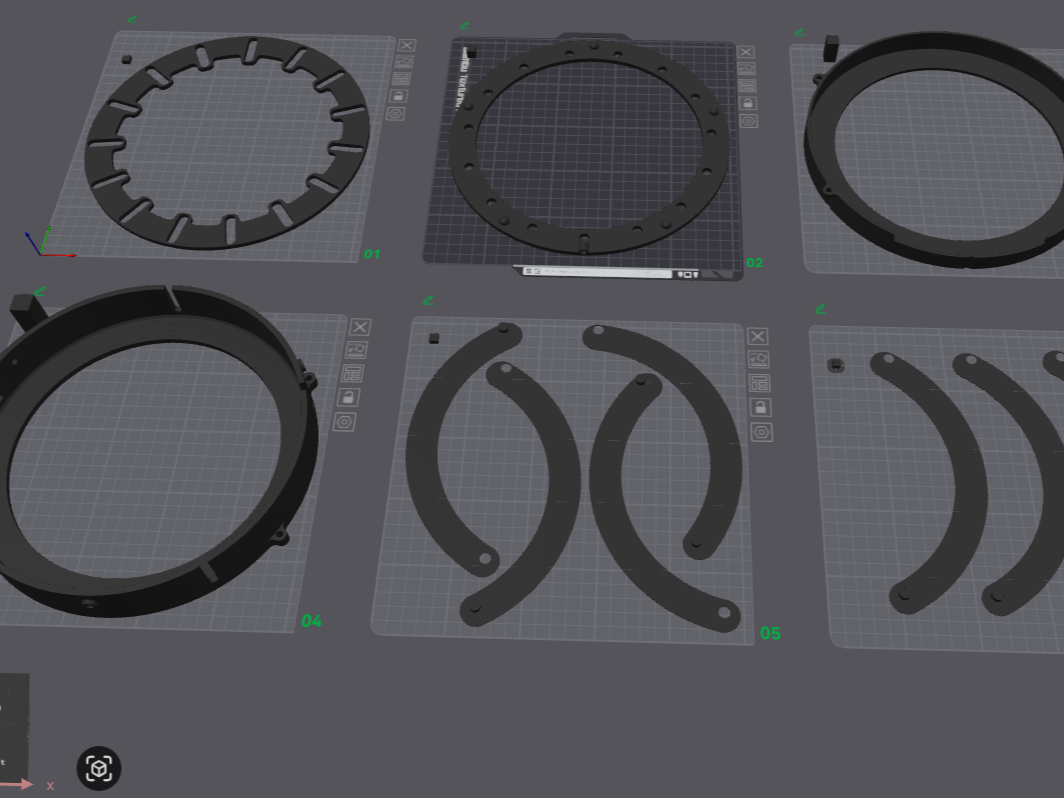Open plate 01 settings hexagon icon
Image resolution: width=1064 pixels, height=798 pixels.
[x=396, y=113]
